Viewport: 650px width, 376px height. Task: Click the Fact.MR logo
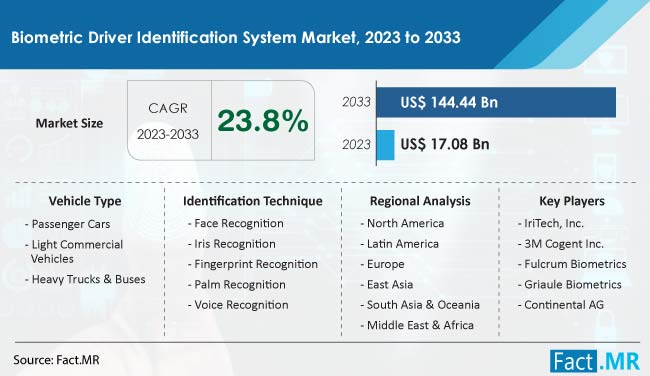[595, 361]
